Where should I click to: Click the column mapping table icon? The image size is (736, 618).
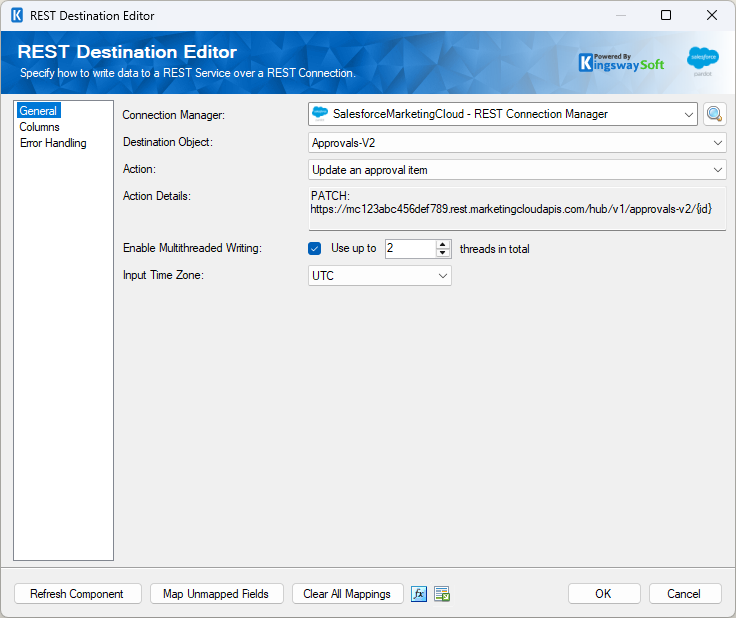click(x=442, y=594)
